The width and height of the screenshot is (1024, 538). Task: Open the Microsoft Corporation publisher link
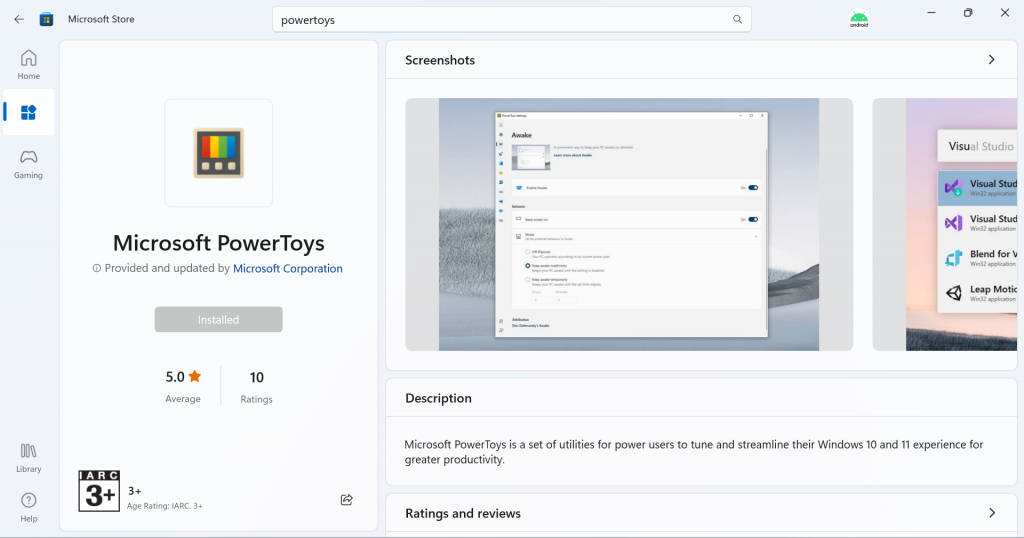click(x=287, y=268)
